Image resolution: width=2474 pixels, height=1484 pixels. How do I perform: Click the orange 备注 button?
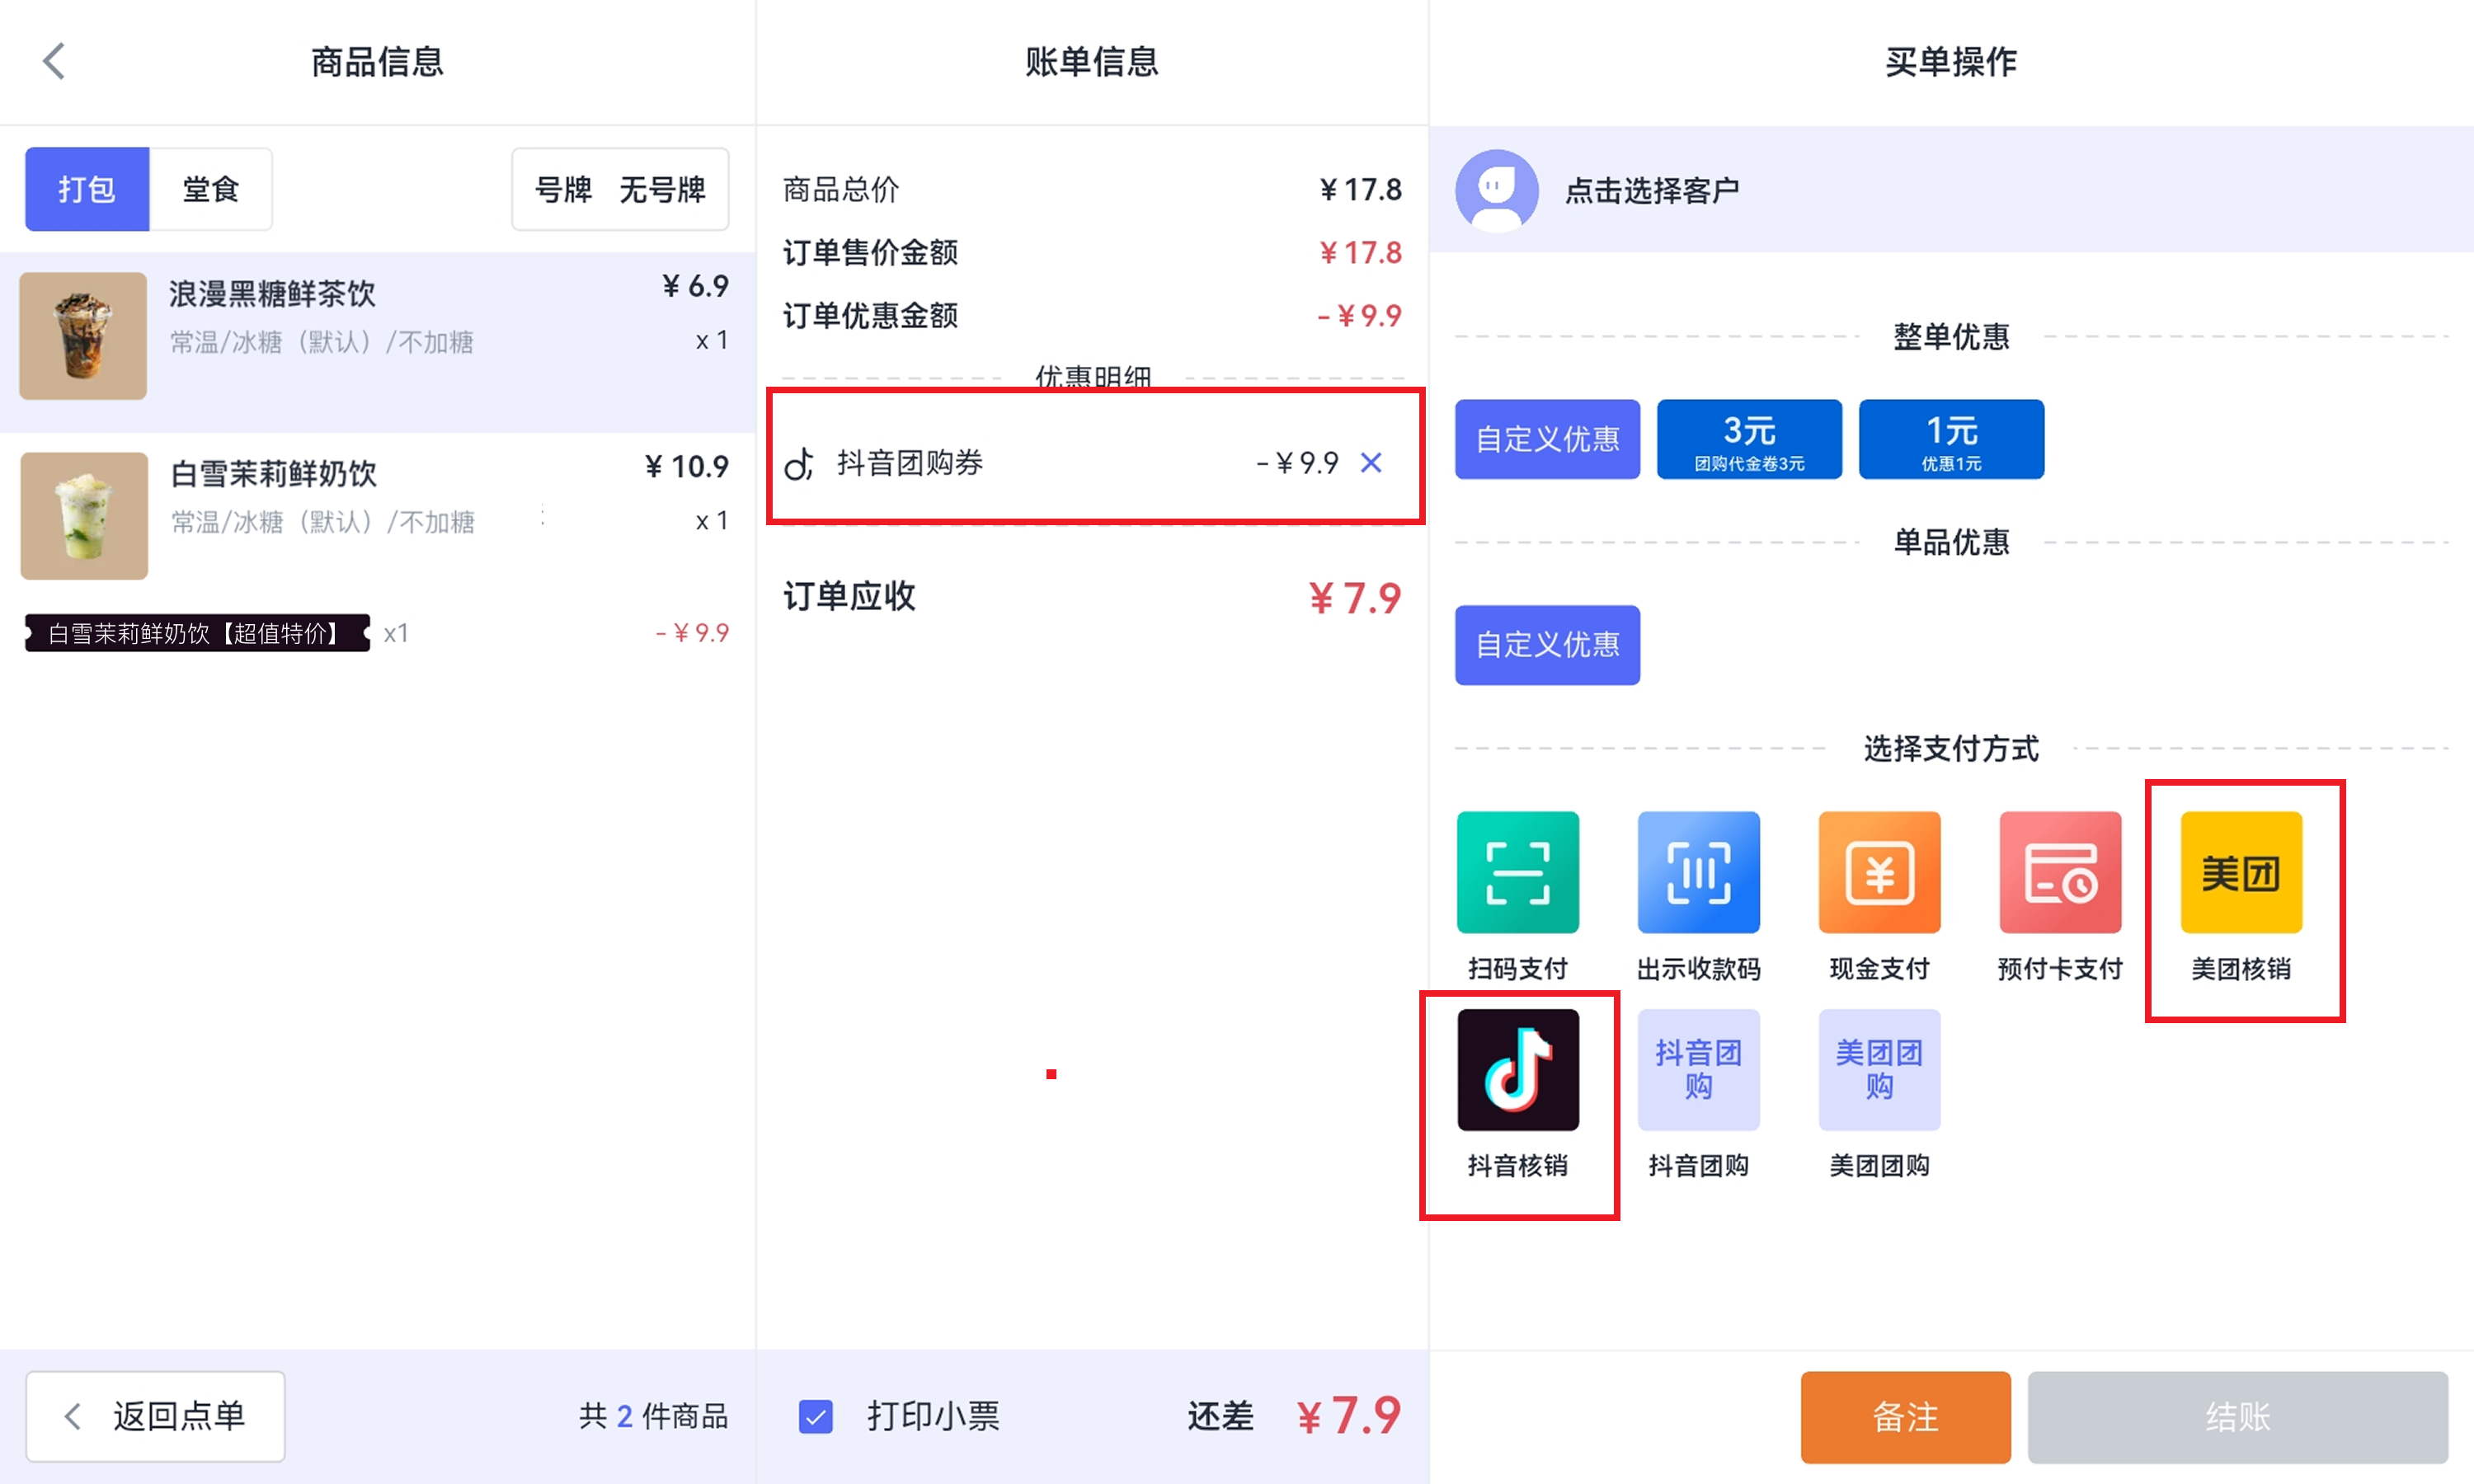(x=1905, y=1417)
